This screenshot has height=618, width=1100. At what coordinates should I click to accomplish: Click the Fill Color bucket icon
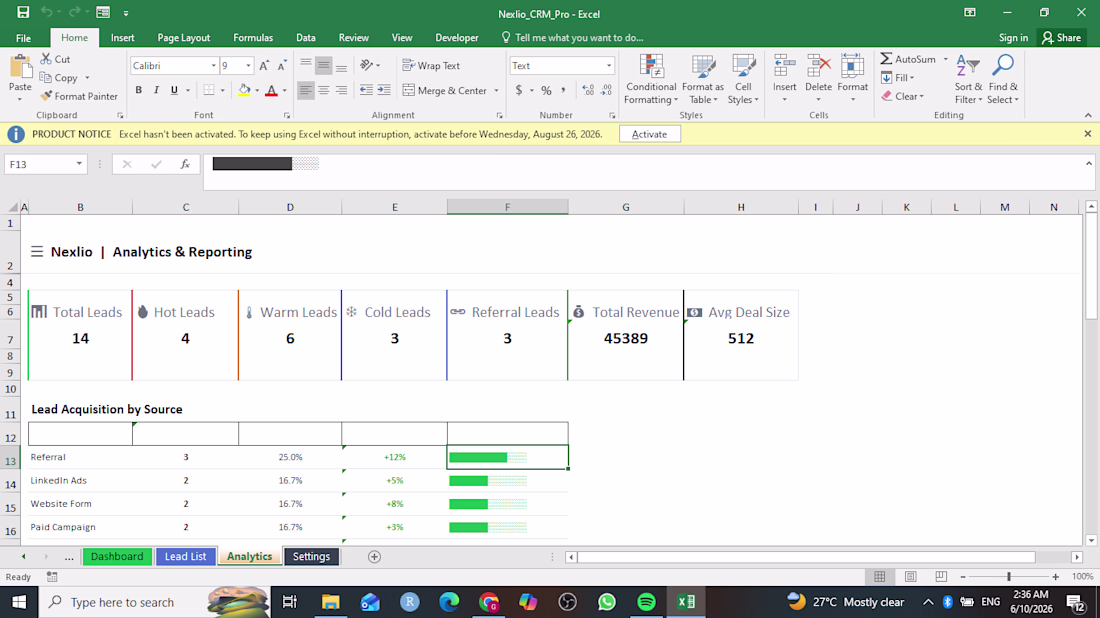click(244, 90)
